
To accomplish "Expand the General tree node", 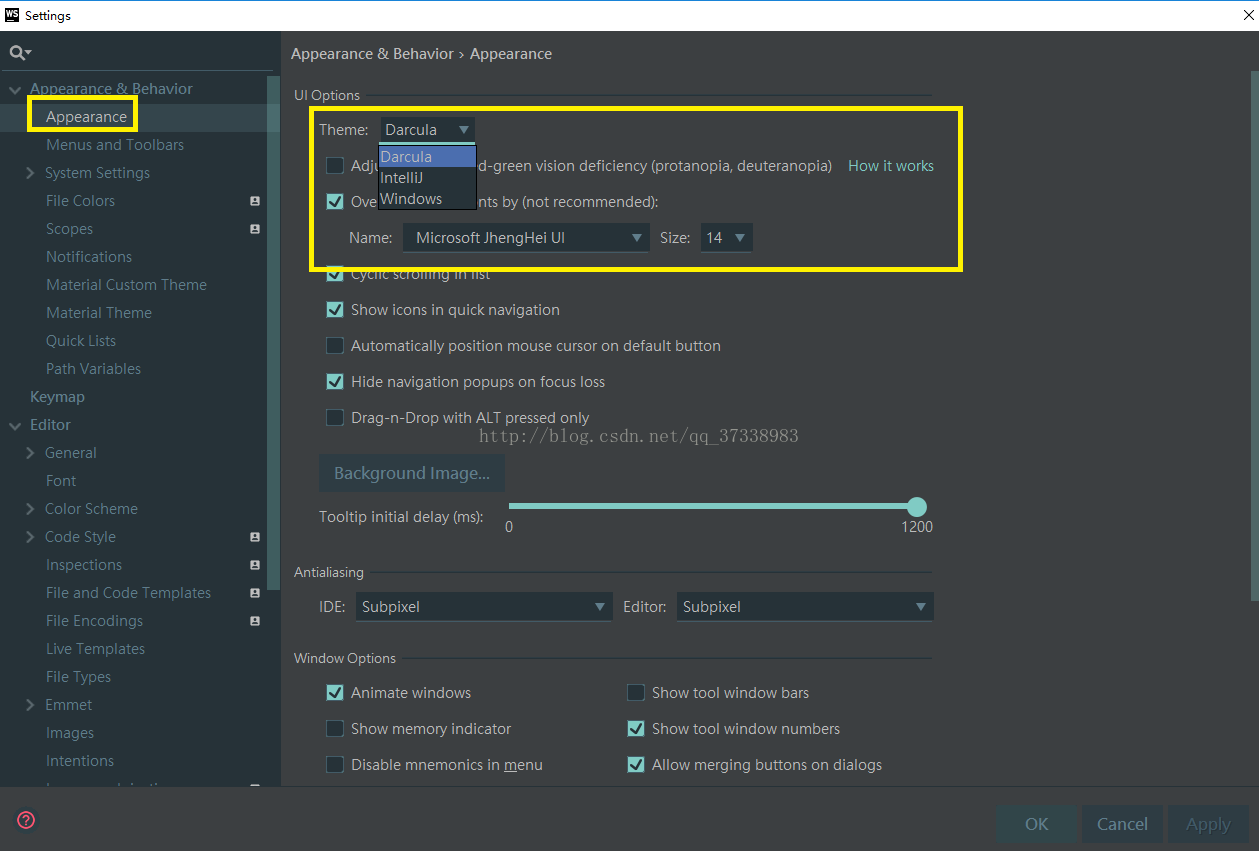I will click(30, 453).
